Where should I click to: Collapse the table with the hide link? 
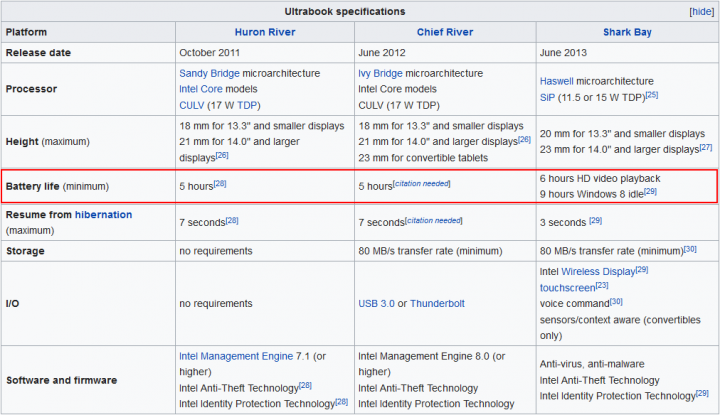click(702, 11)
